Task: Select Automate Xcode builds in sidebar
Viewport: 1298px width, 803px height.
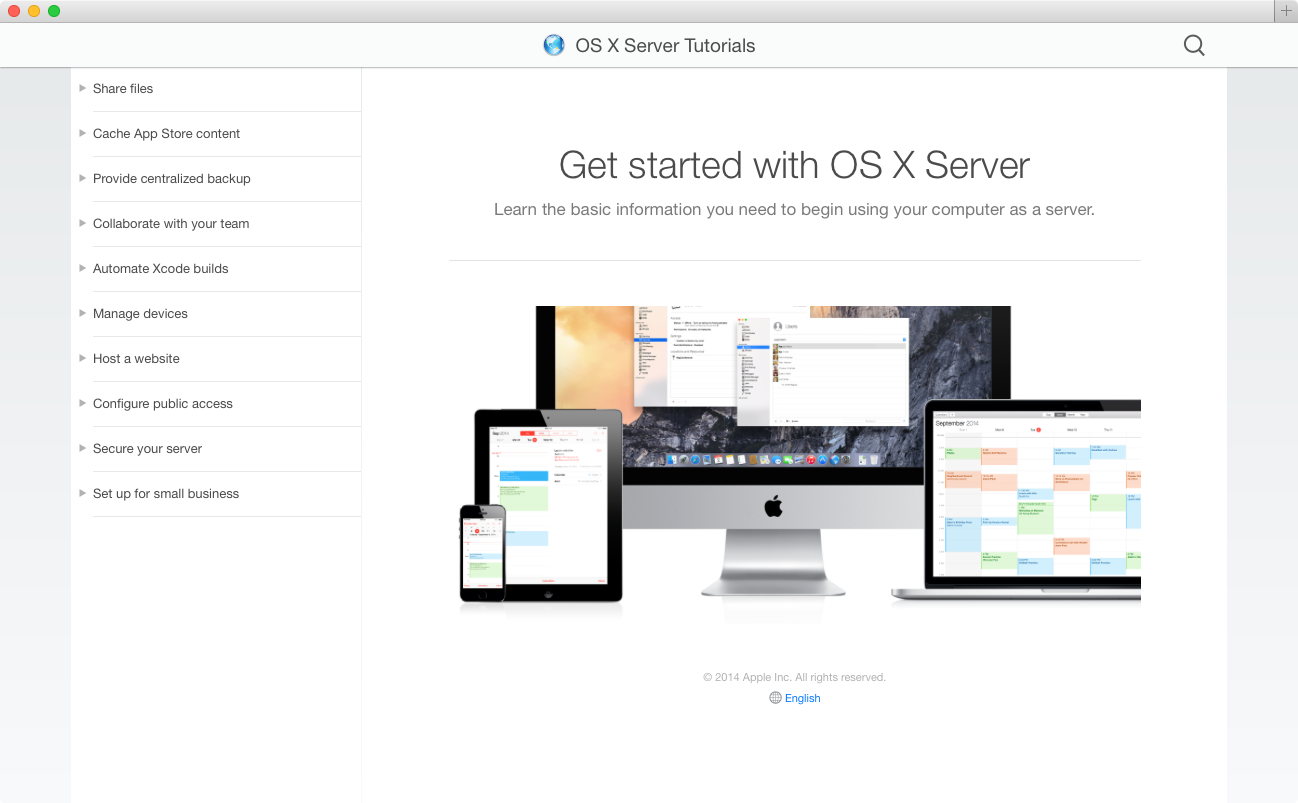Action: tap(160, 269)
